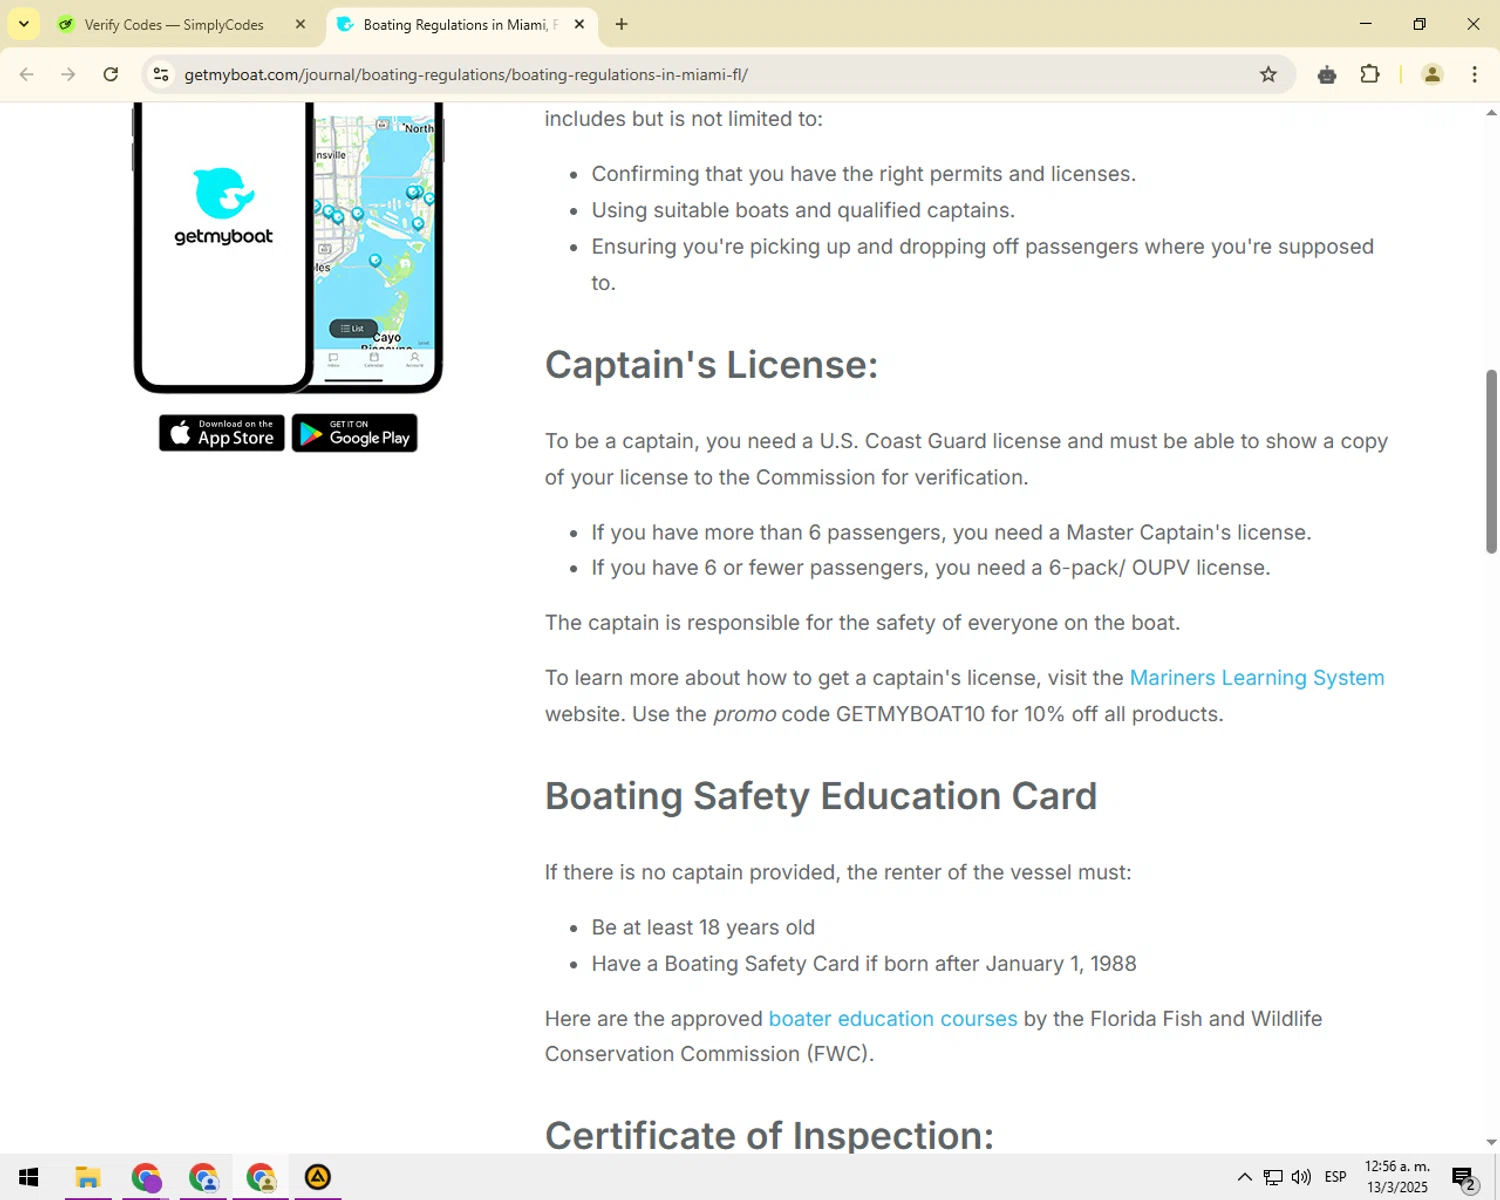Bookmark this page with the star icon

(1268, 74)
